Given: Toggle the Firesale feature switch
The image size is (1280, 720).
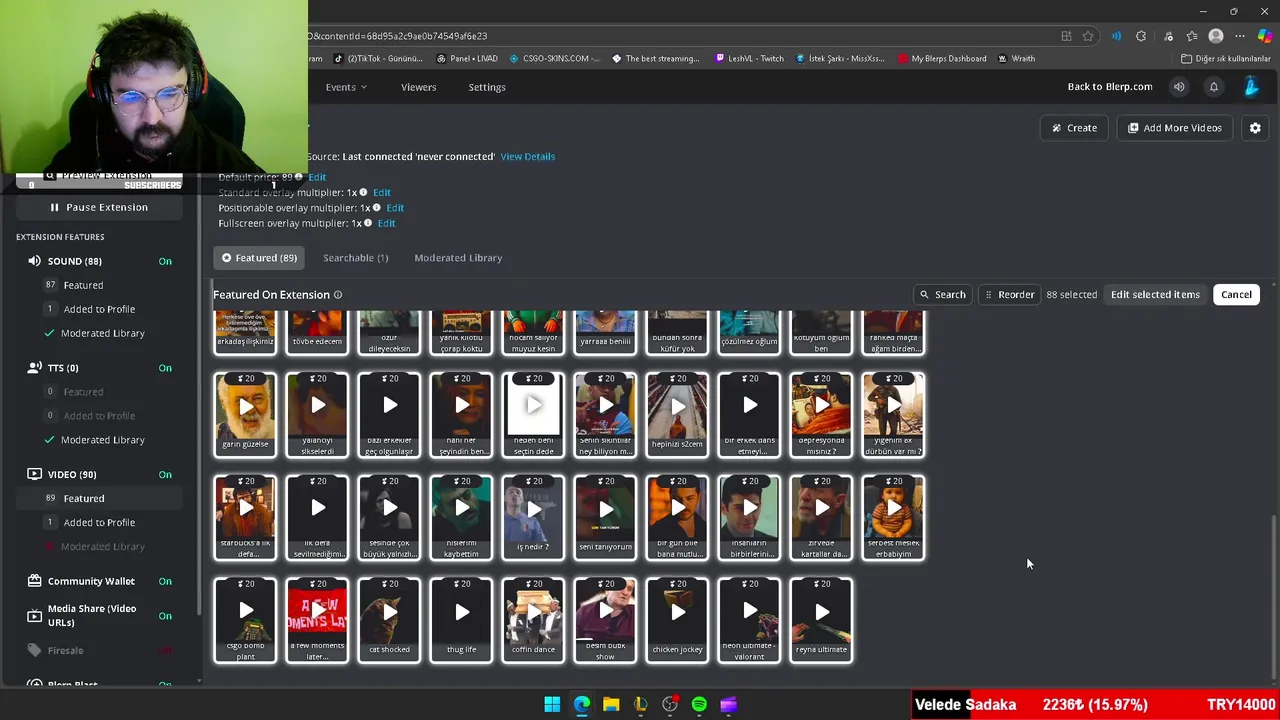Looking at the screenshot, I should coord(165,651).
